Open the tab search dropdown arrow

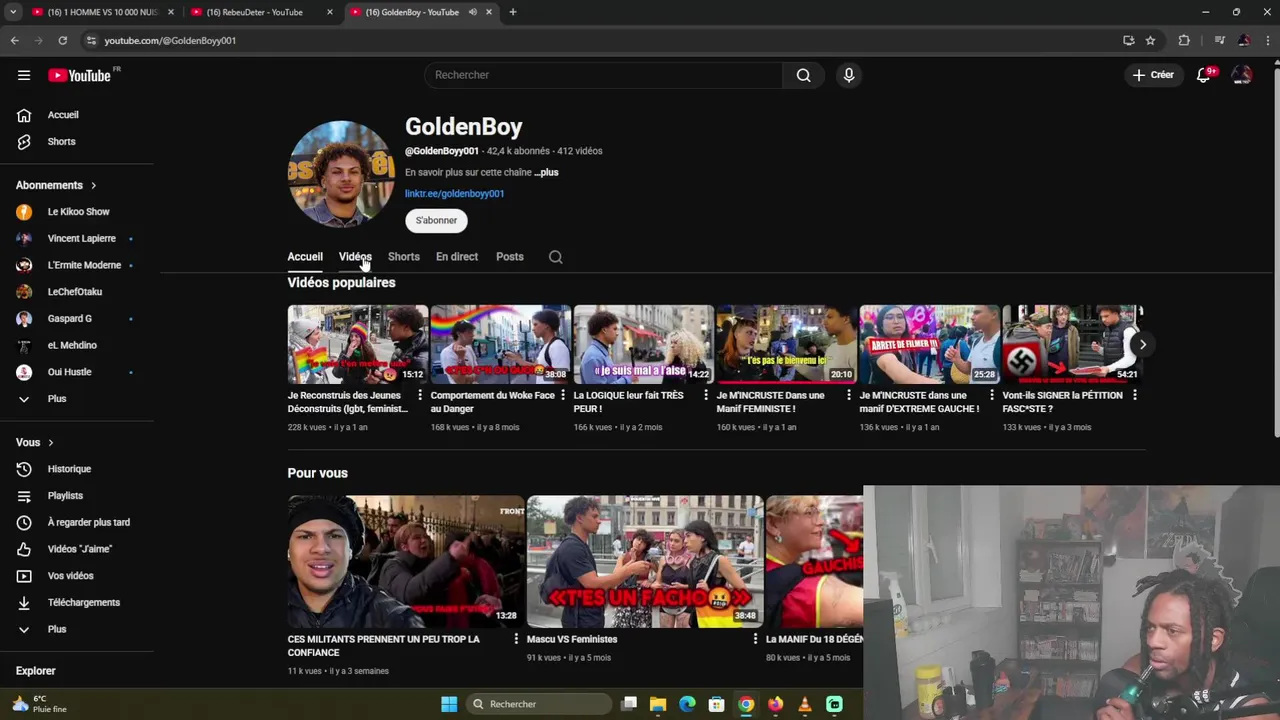coord(14,12)
